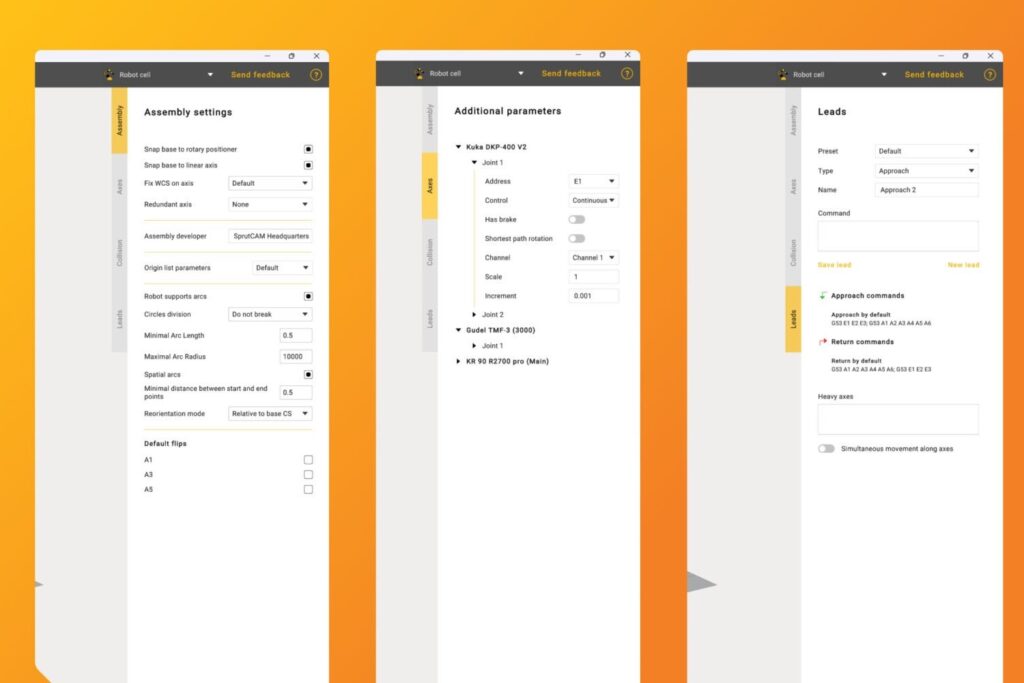Toggle Snap base to rotary positioner checkbox

[308, 149]
